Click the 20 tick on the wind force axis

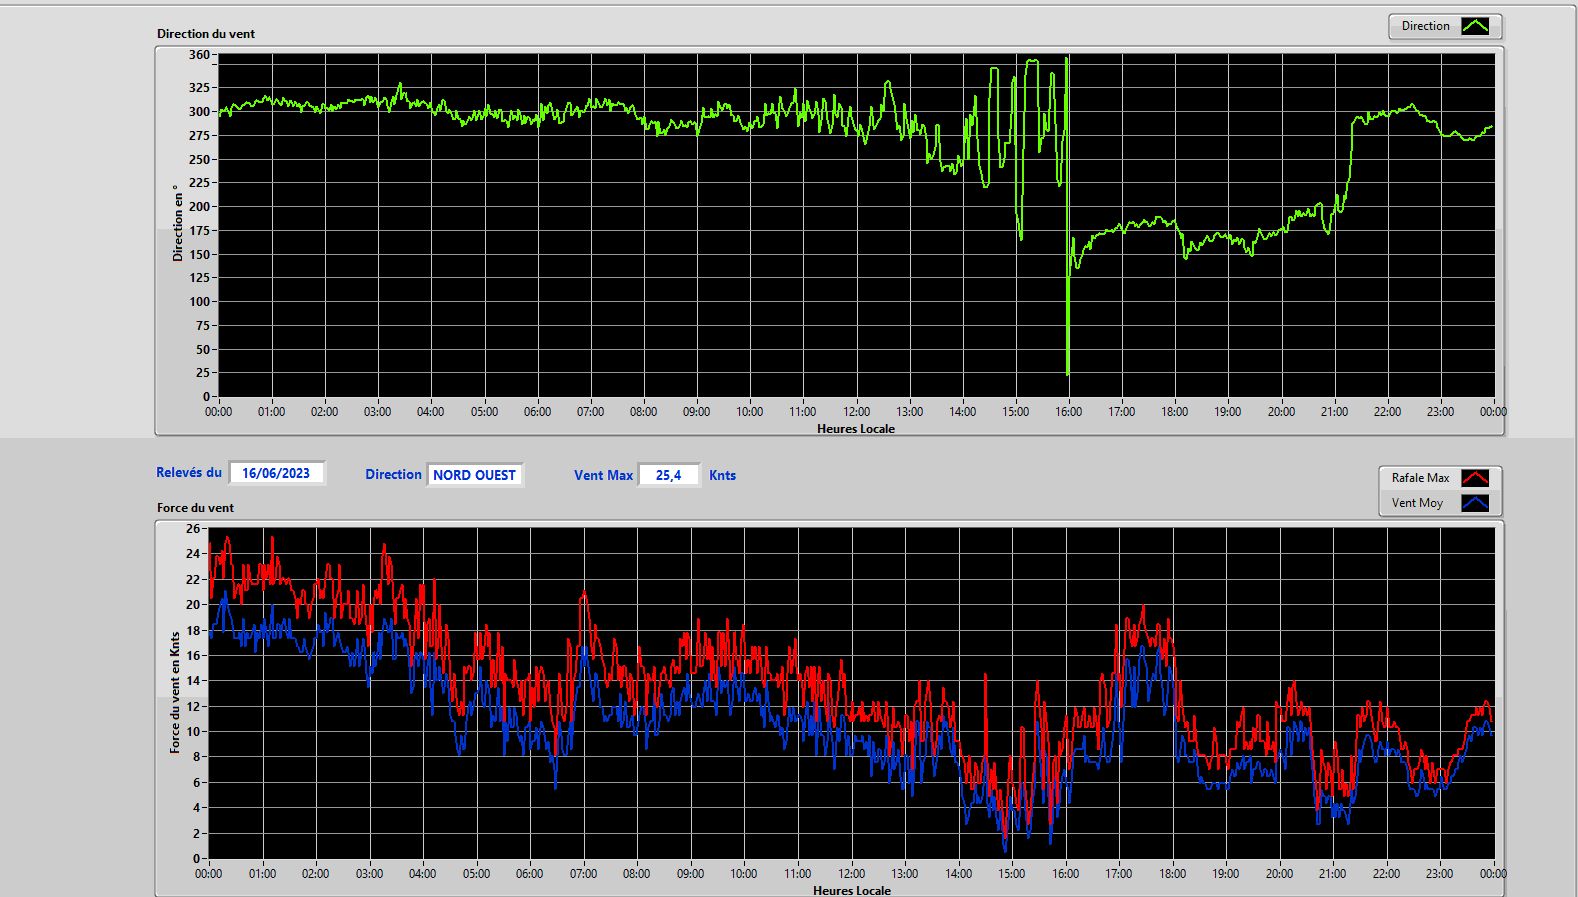pos(193,605)
